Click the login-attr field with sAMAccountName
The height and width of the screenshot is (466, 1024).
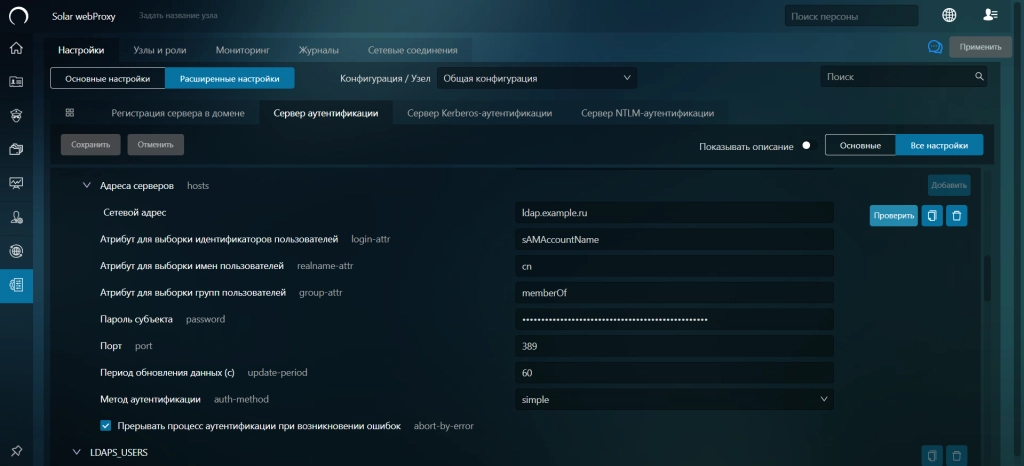(674, 240)
